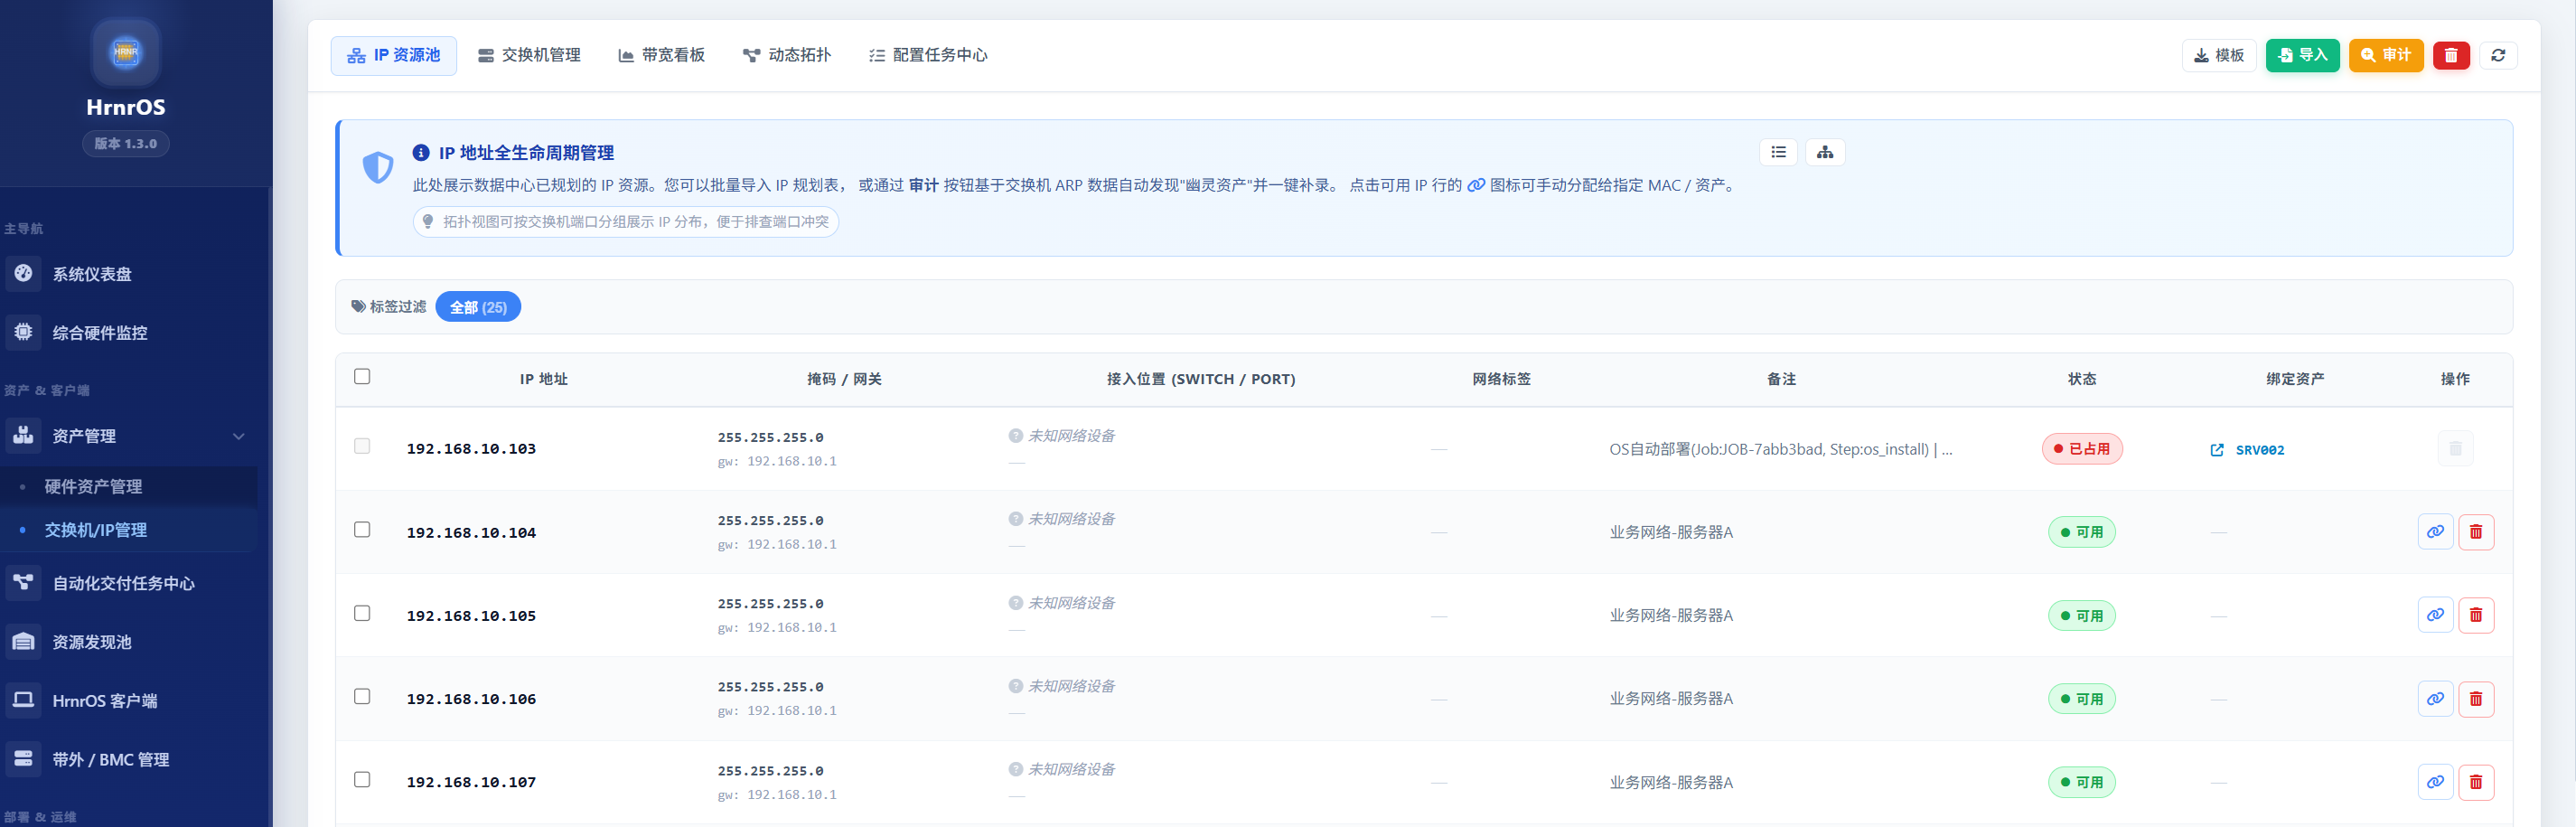
Task: Click the red delete trash icon in top toolbar
Action: pyautogui.click(x=2450, y=56)
